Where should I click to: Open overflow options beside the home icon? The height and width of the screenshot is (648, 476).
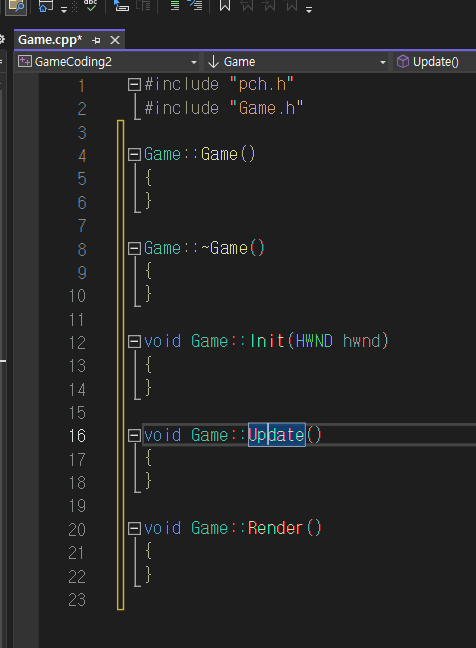click(64, 9)
